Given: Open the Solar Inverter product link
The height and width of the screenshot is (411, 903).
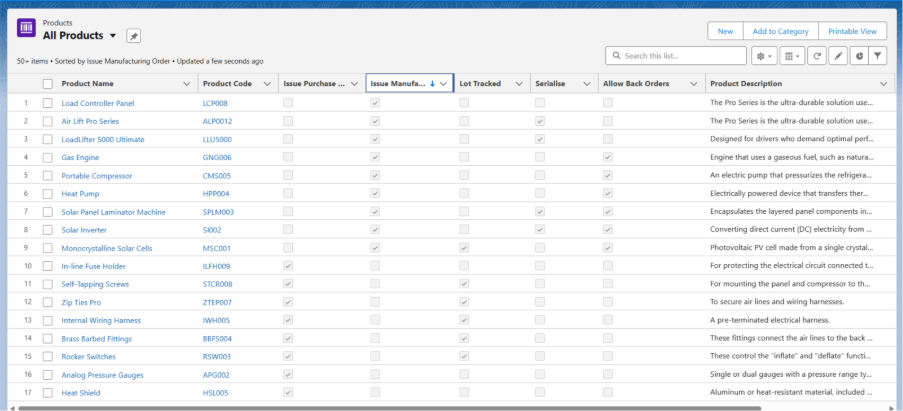Looking at the screenshot, I should tap(86, 230).
